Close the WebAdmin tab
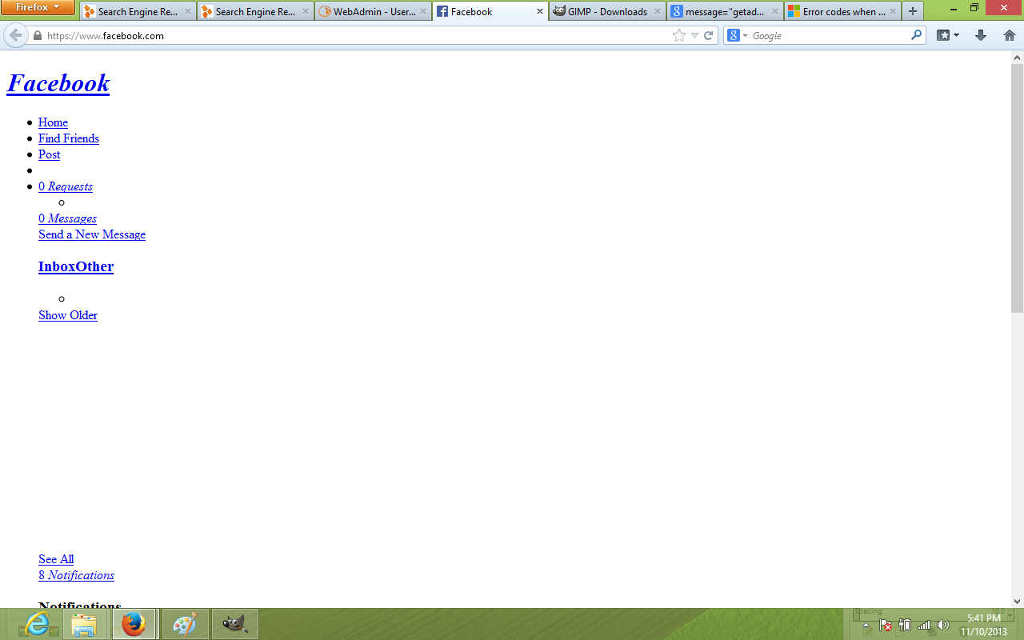Image resolution: width=1024 pixels, height=640 pixels. point(423,12)
